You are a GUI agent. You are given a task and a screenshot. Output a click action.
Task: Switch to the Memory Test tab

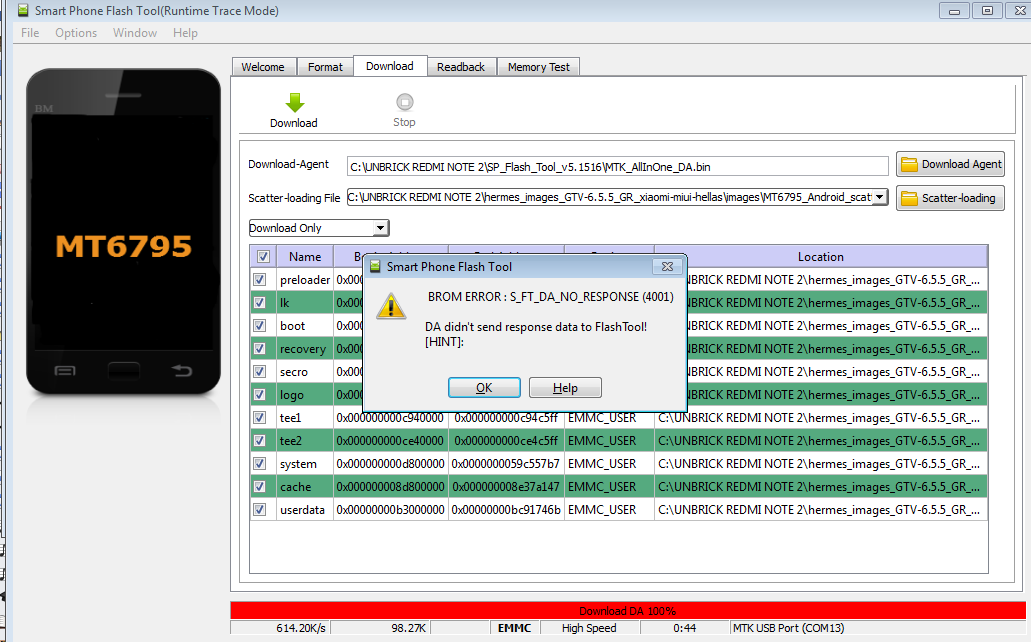(x=538, y=67)
